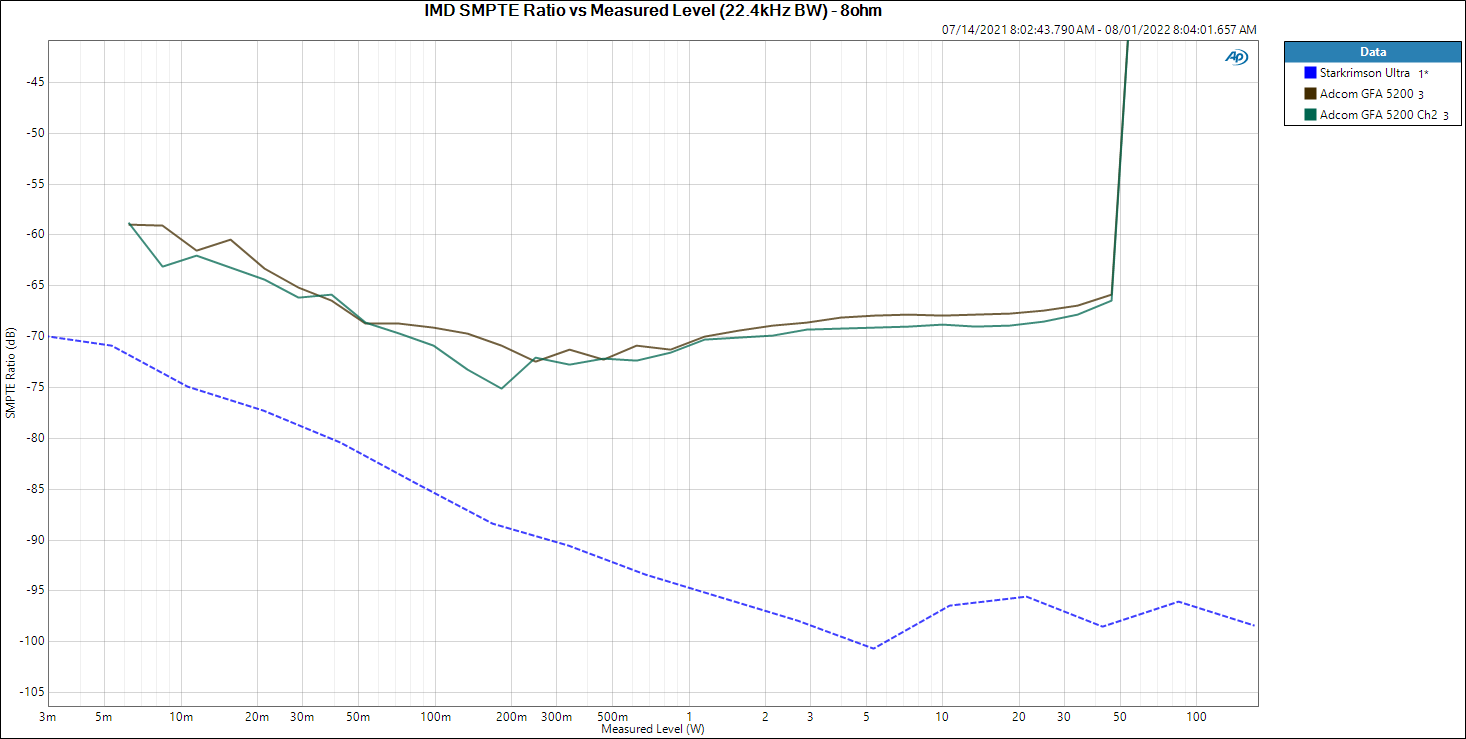Click the AP logo icon on the graph
The width and height of the screenshot is (1466, 739).
[1236, 57]
